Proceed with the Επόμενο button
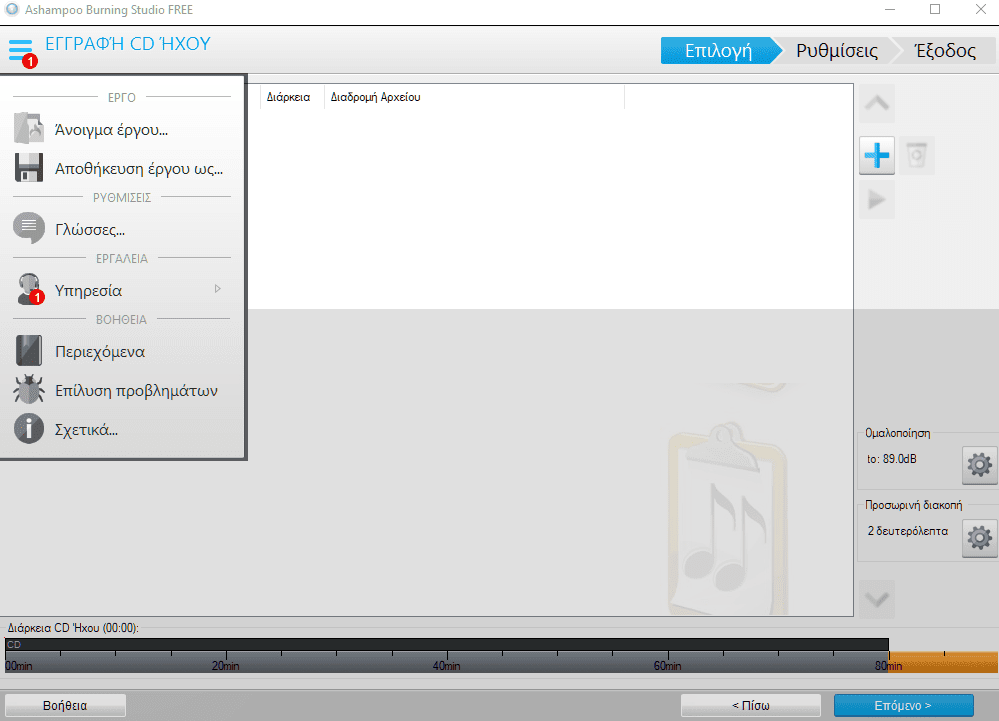This screenshot has height=721, width=999. tap(903, 705)
